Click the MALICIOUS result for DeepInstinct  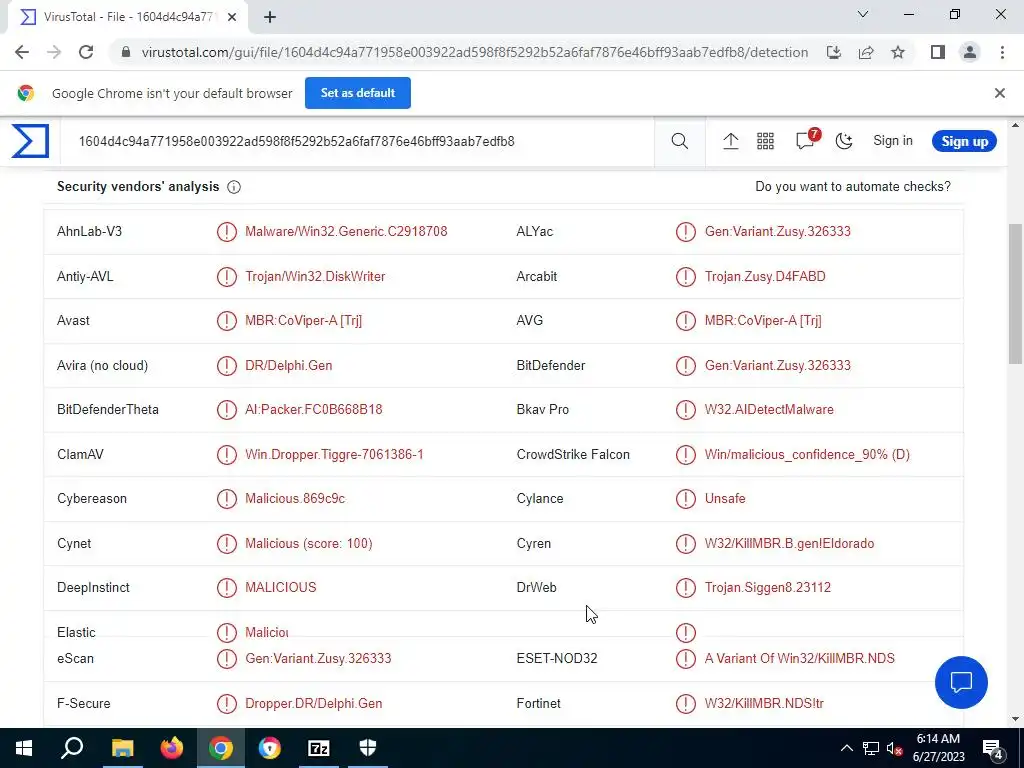pyautogui.click(x=281, y=588)
